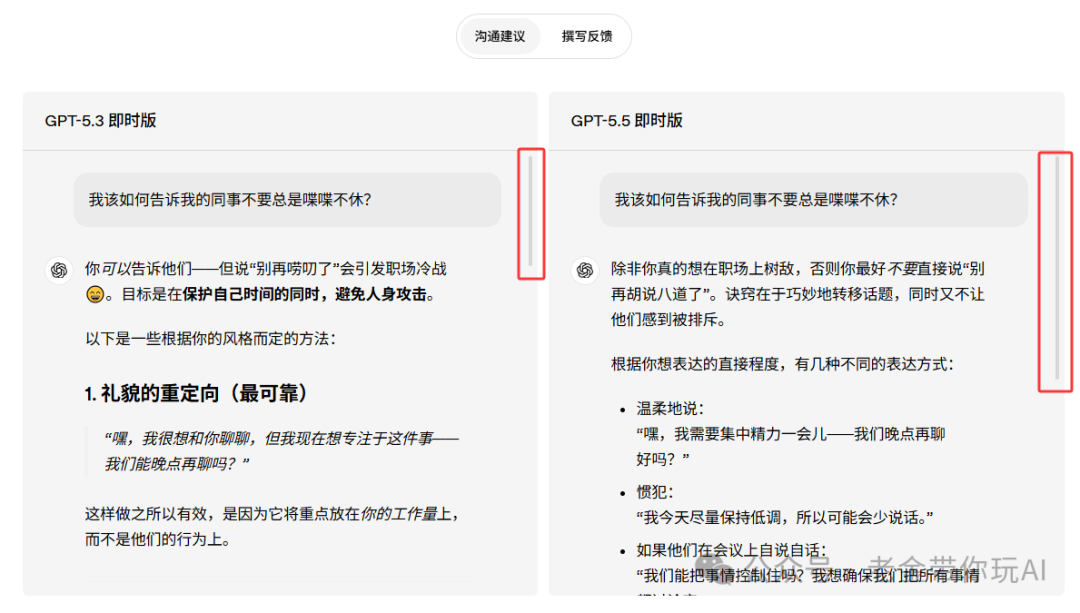This screenshot has width=1080, height=613.
Task: Click the user question bubble in GPT-5.5 panel
Action: click(813, 200)
